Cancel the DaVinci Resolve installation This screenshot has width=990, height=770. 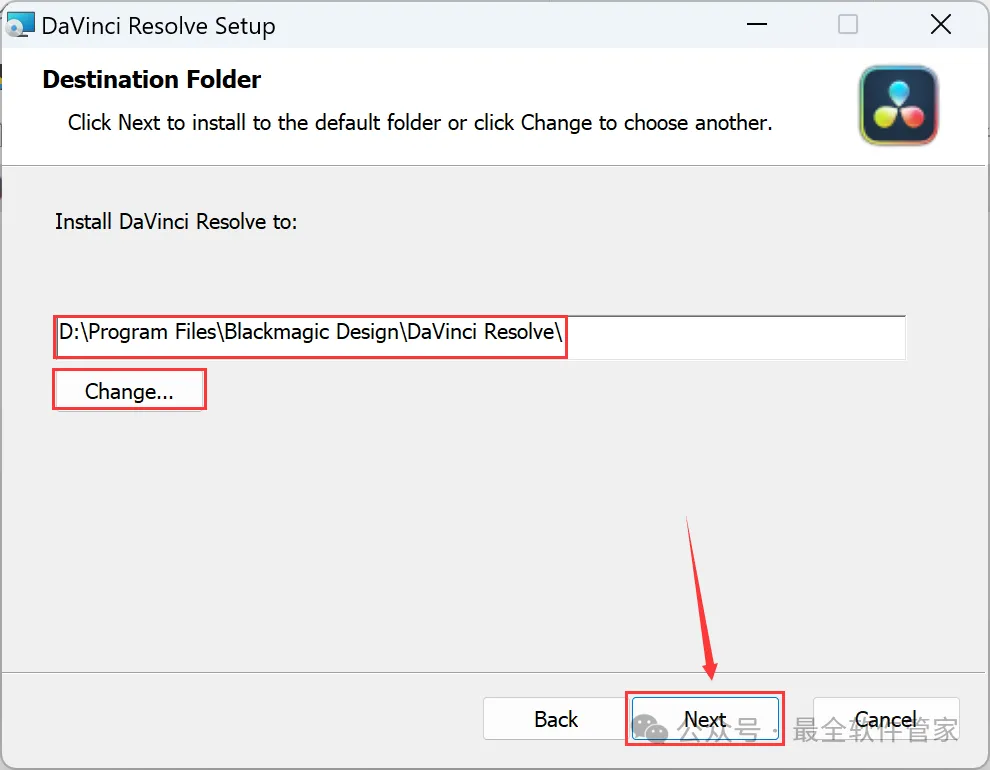(x=885, y=719)
